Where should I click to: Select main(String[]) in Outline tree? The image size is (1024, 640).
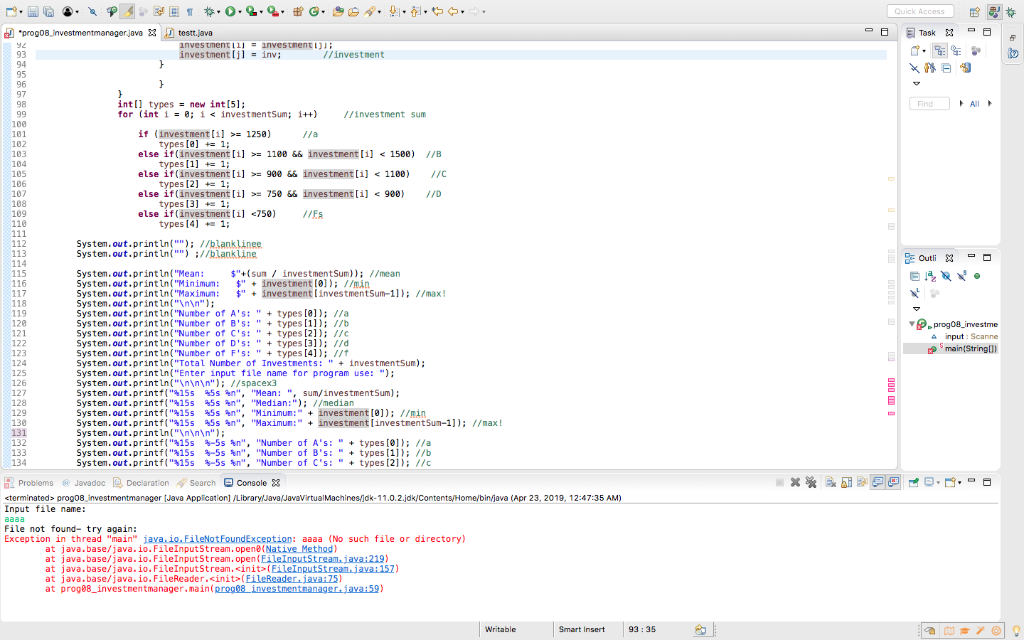(x=951, y=349)
